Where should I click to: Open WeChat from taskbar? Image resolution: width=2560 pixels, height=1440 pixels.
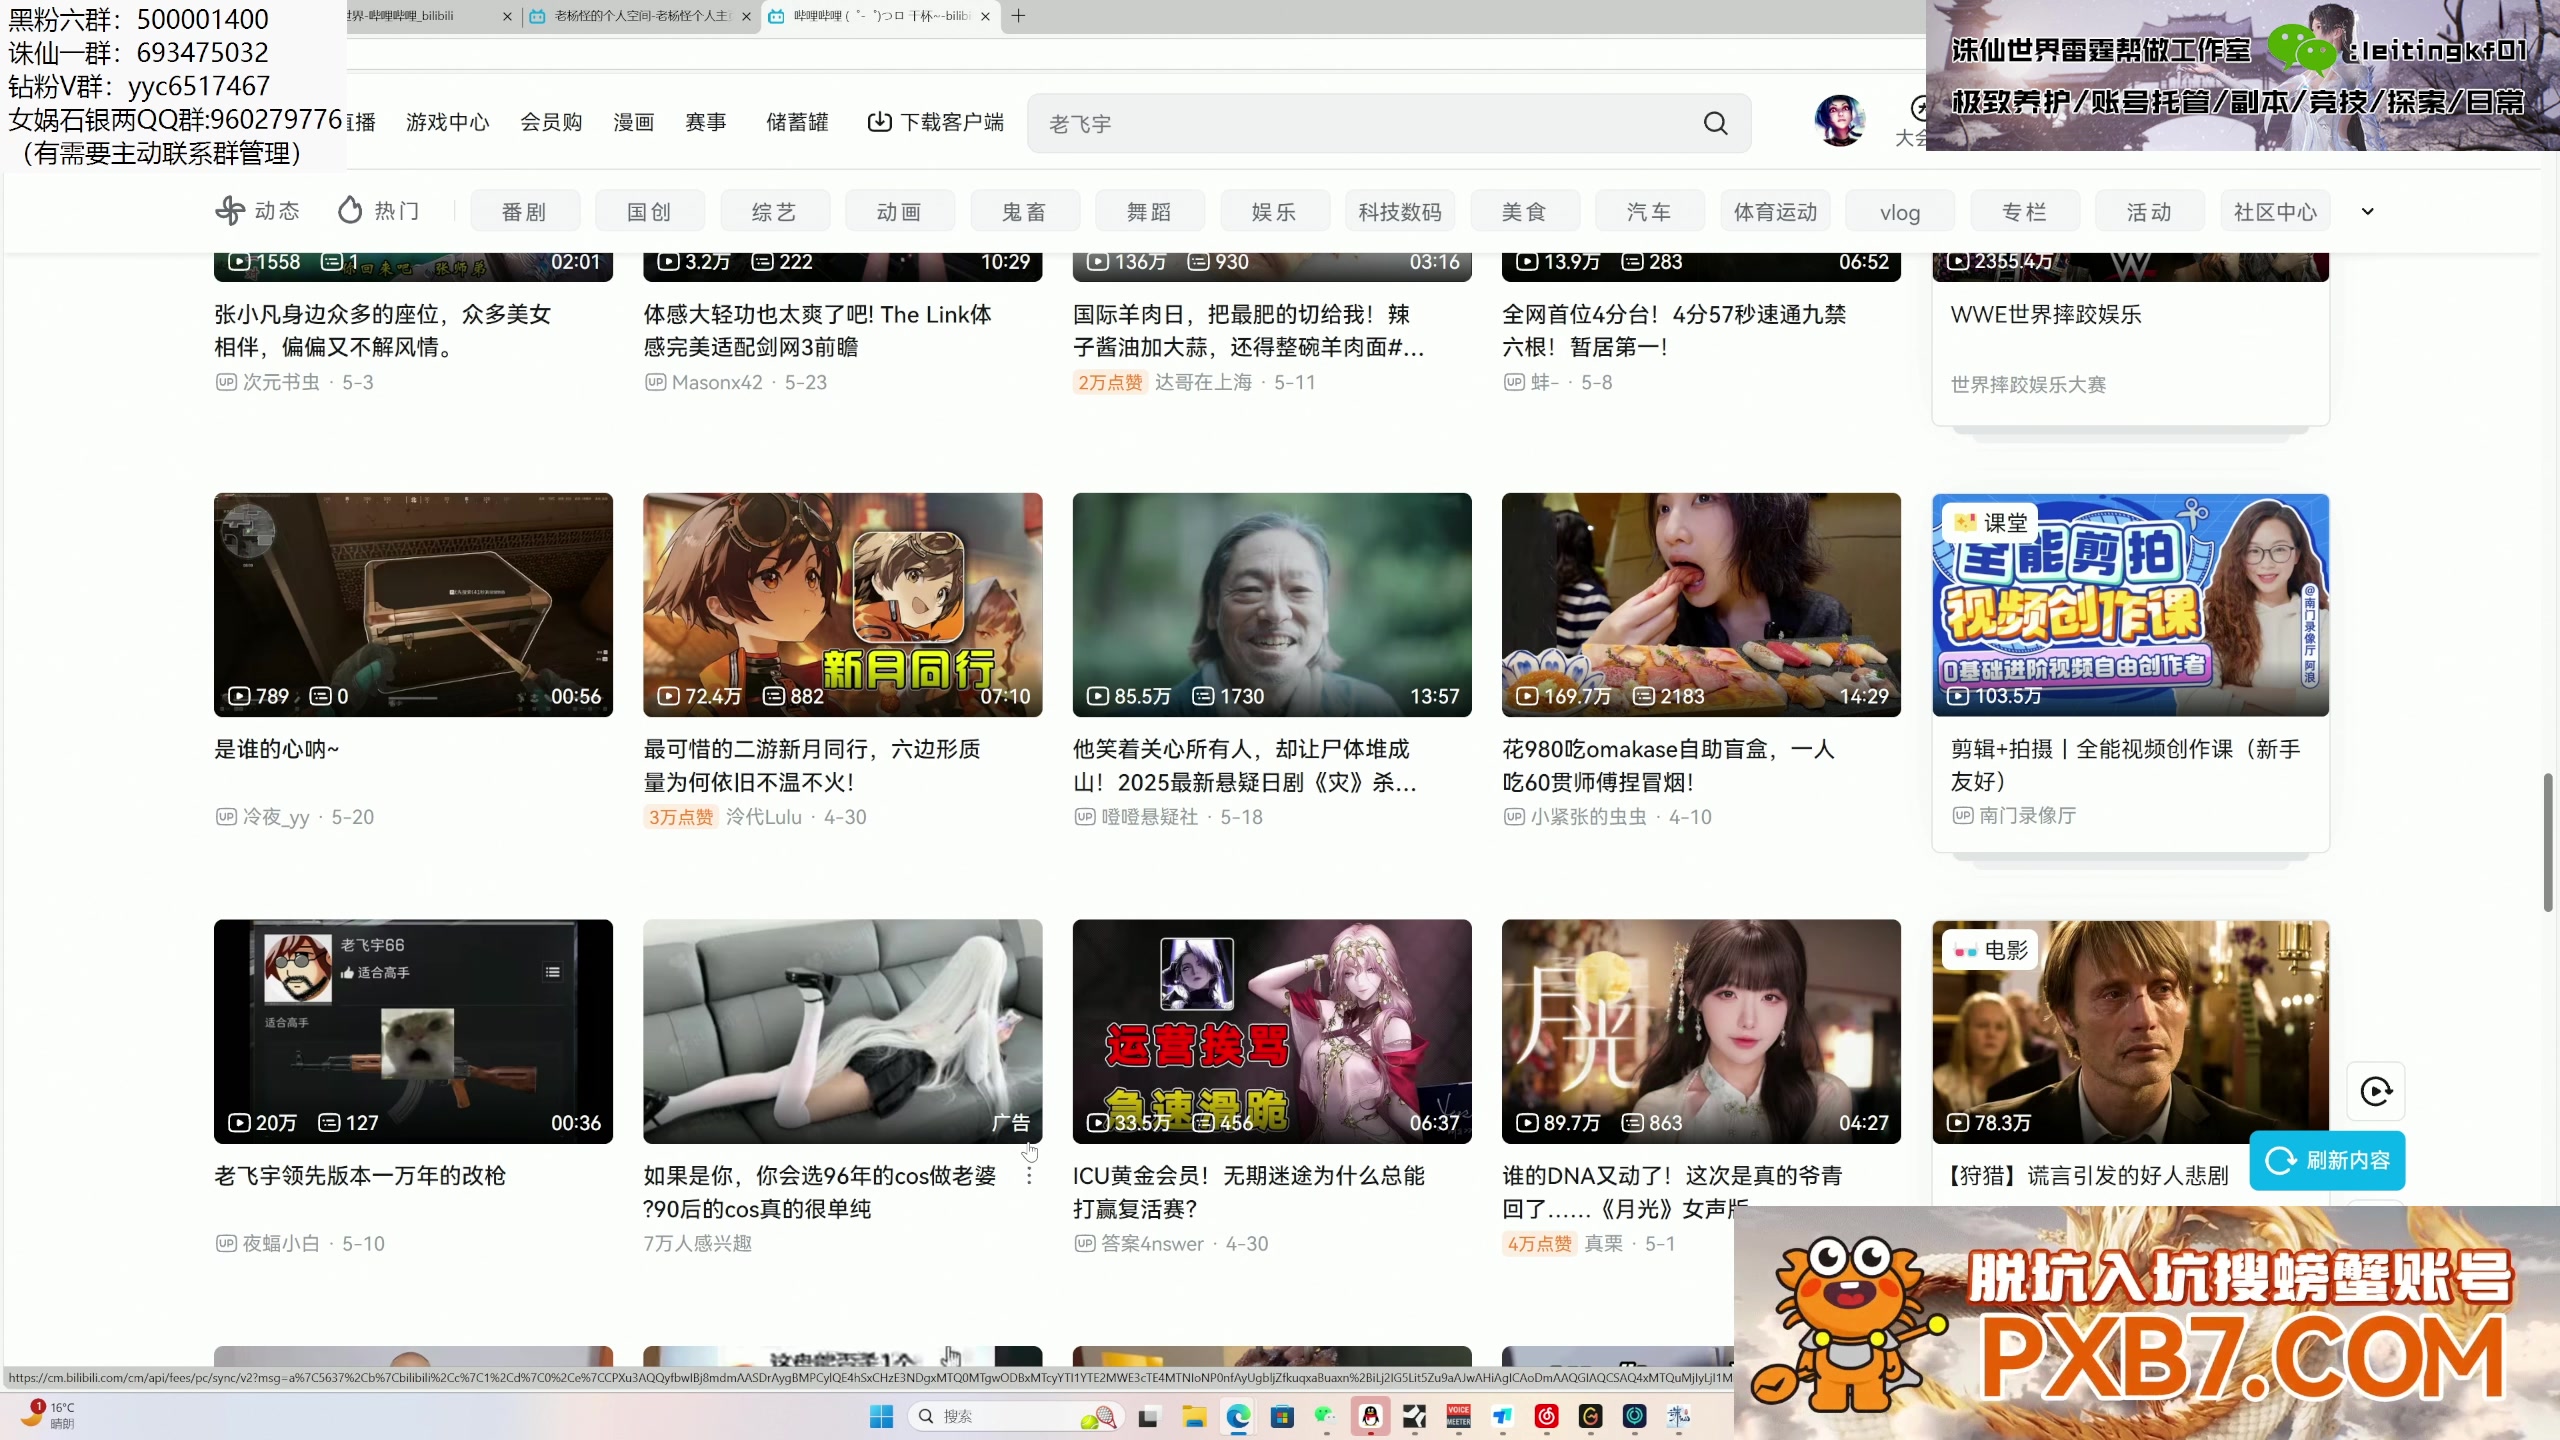pyautogui.click(x=1326, y=1416)
